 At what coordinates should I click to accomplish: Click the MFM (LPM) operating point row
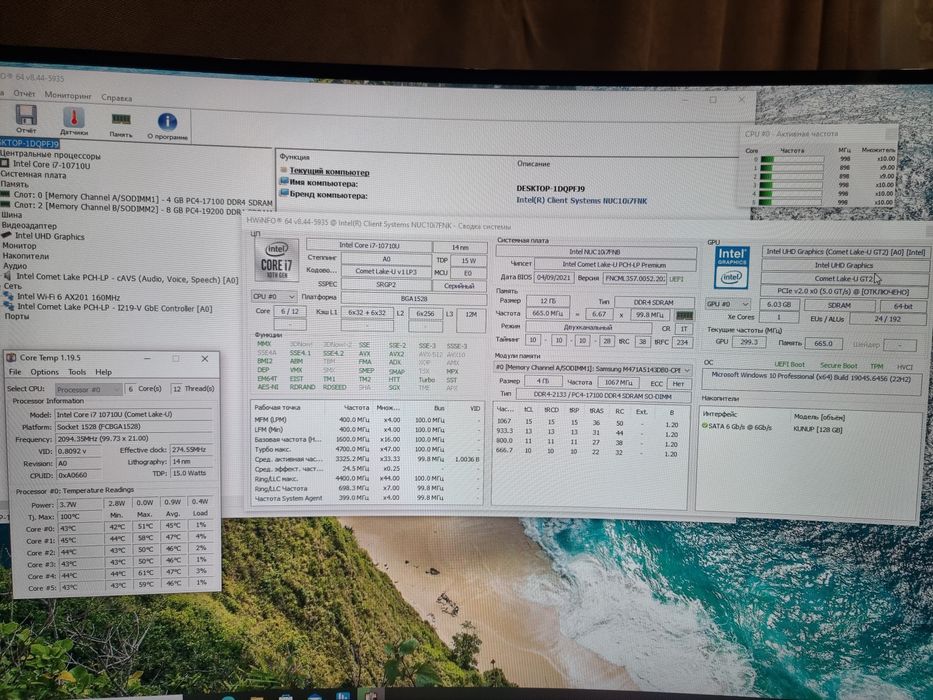point(366,420)
